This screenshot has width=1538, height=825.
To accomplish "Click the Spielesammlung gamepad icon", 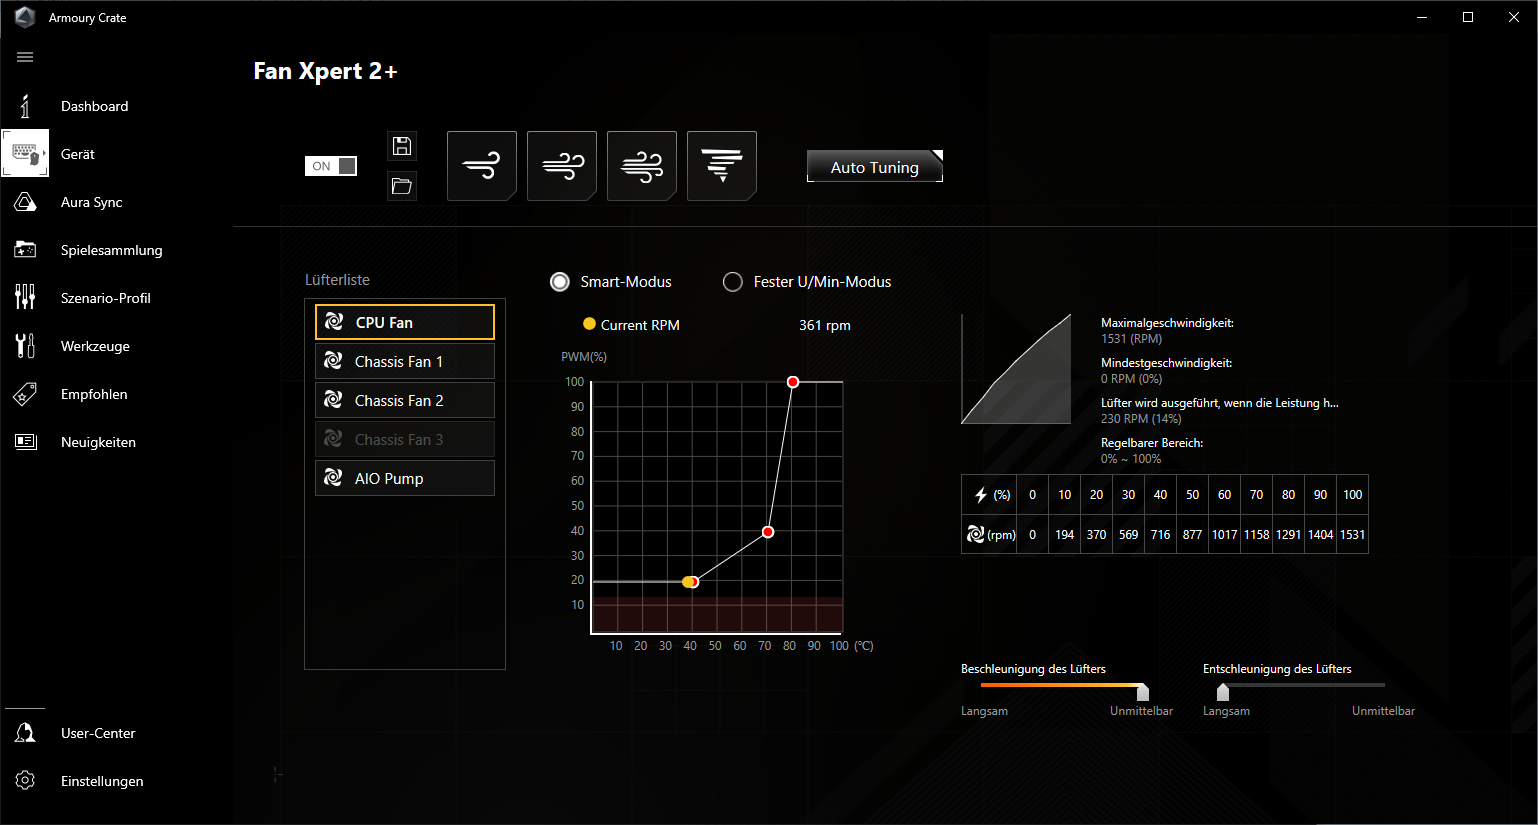I will pos(25,250).
